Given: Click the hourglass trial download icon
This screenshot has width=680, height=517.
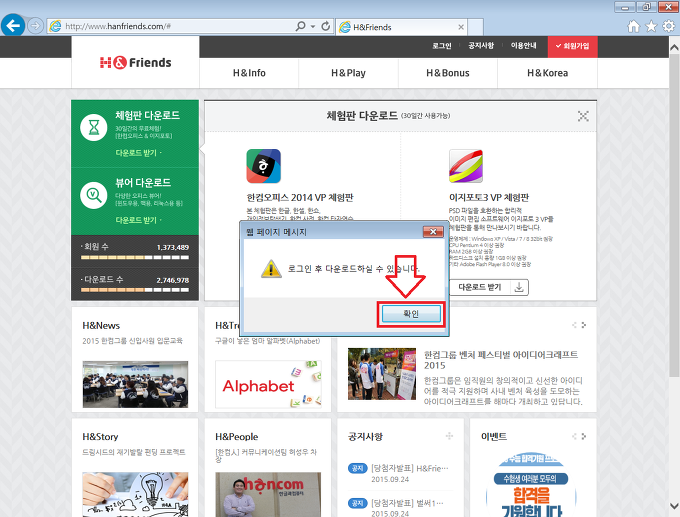Looking at the screenshot, I should (x=94, y=128).
